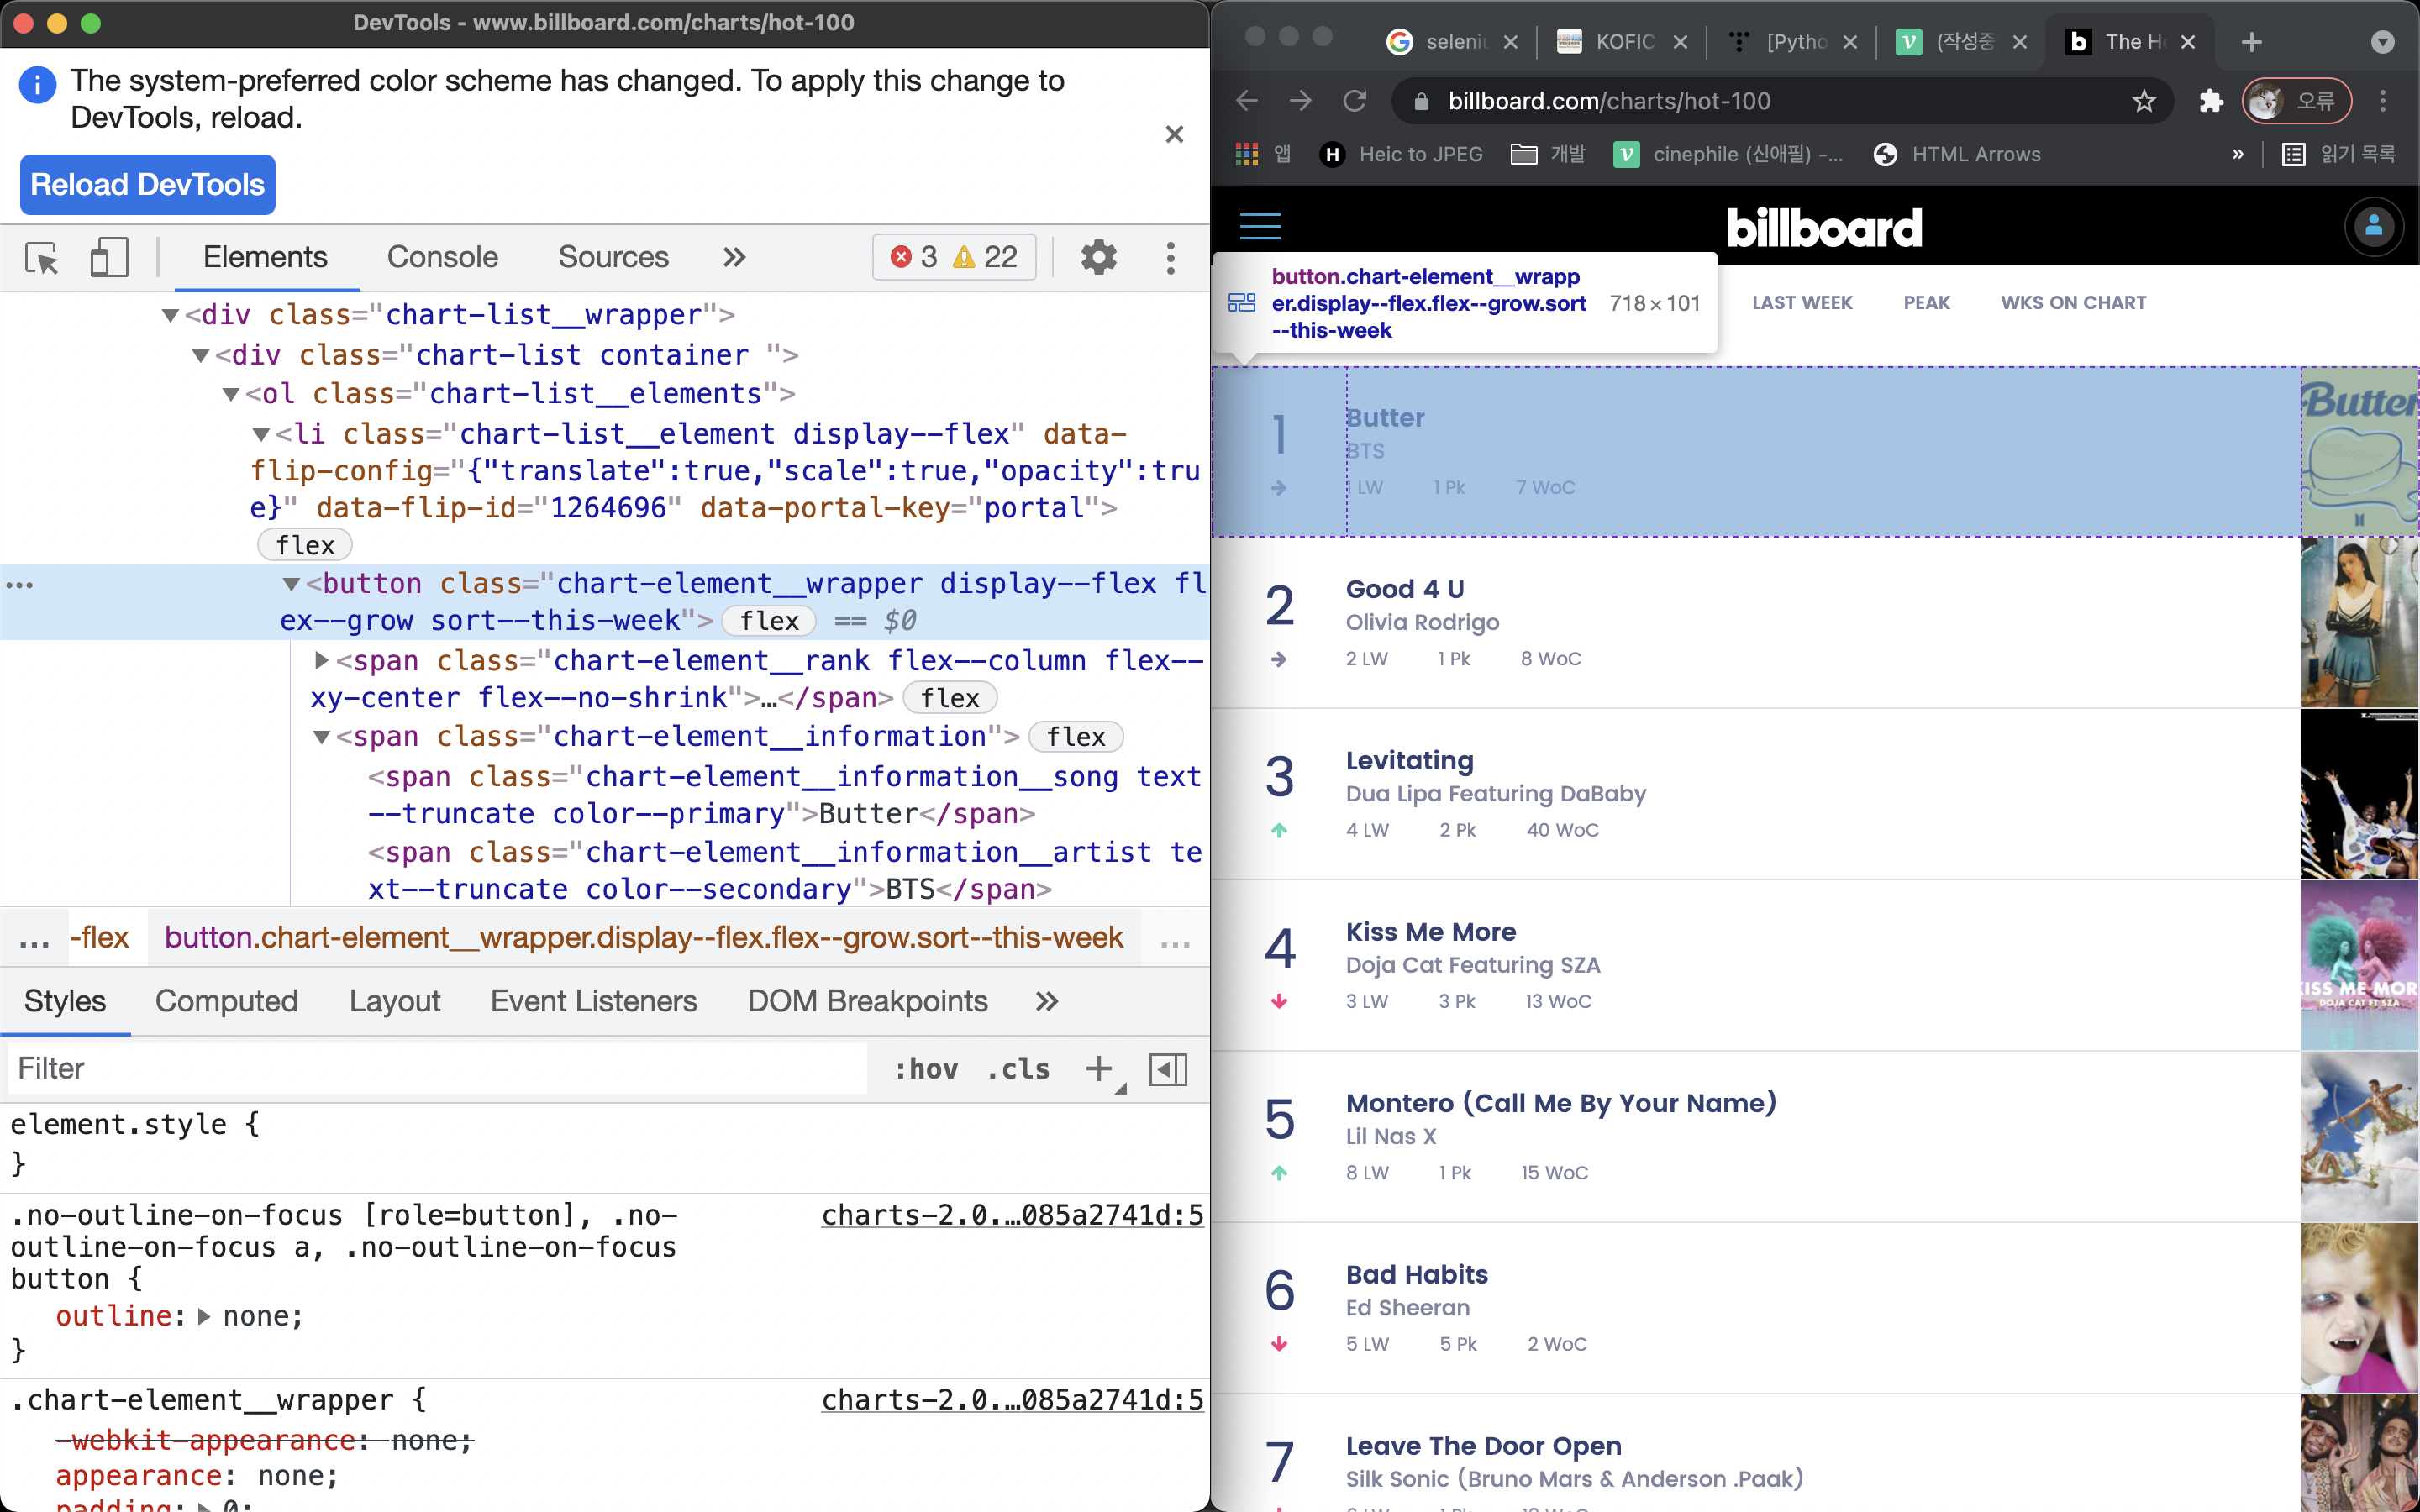Click the flex badge on button element

(769, 621)
